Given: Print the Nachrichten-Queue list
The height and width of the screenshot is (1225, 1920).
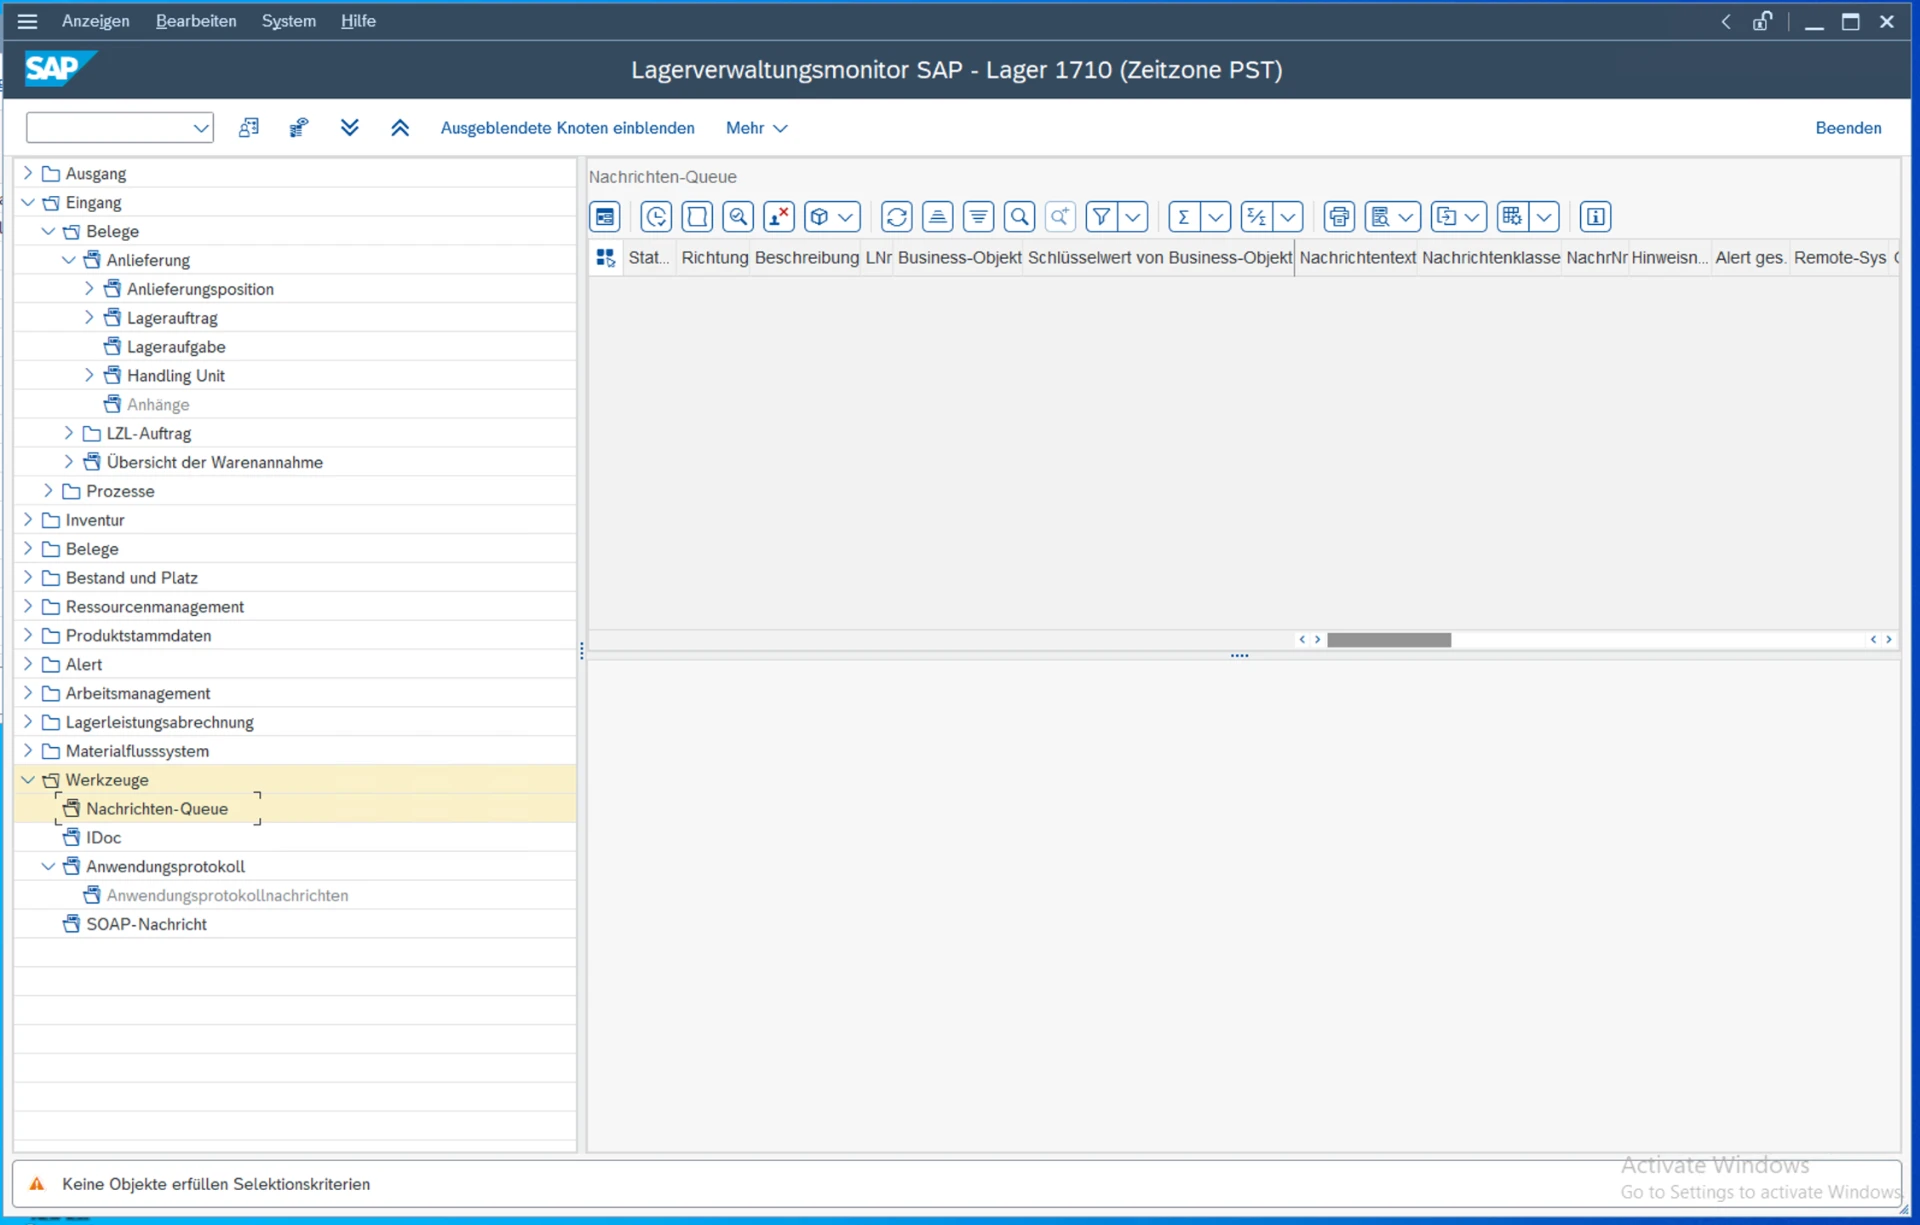Looking at the screenshot, I should coord(1339,217).
